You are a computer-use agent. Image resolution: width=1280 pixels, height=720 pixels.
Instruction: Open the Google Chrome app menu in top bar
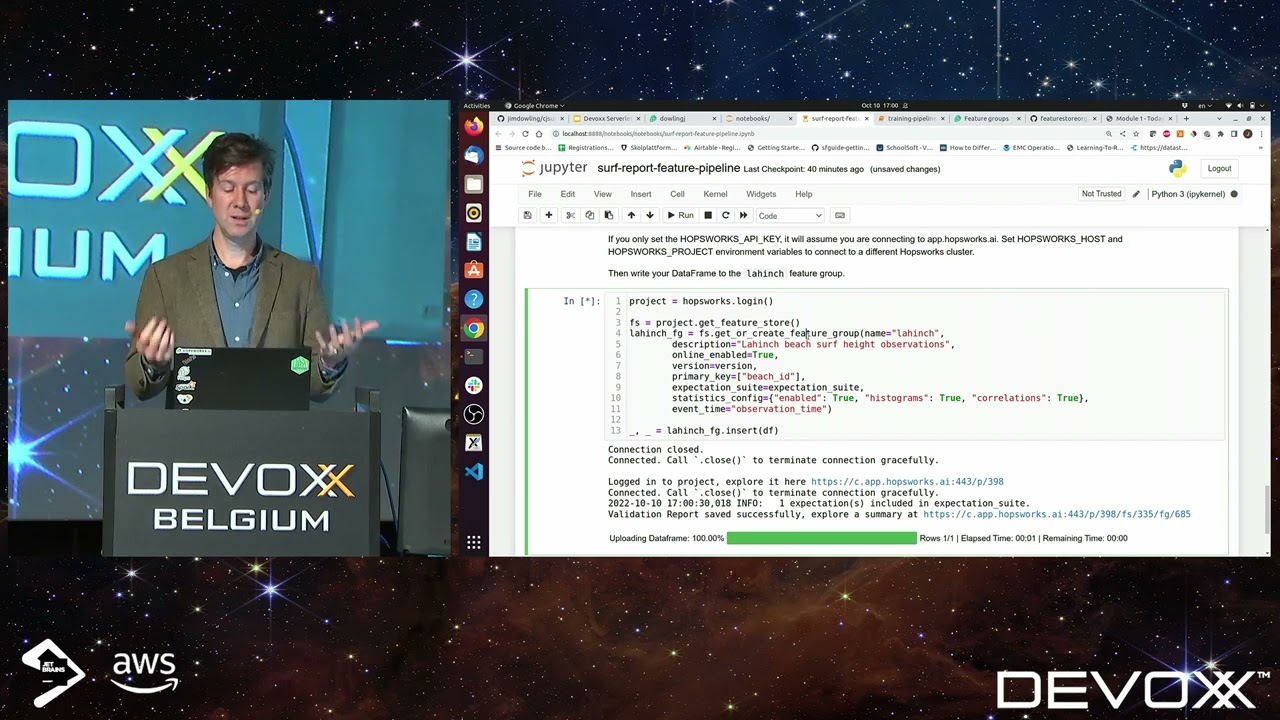pyautogui.click(x=535, y=106)
